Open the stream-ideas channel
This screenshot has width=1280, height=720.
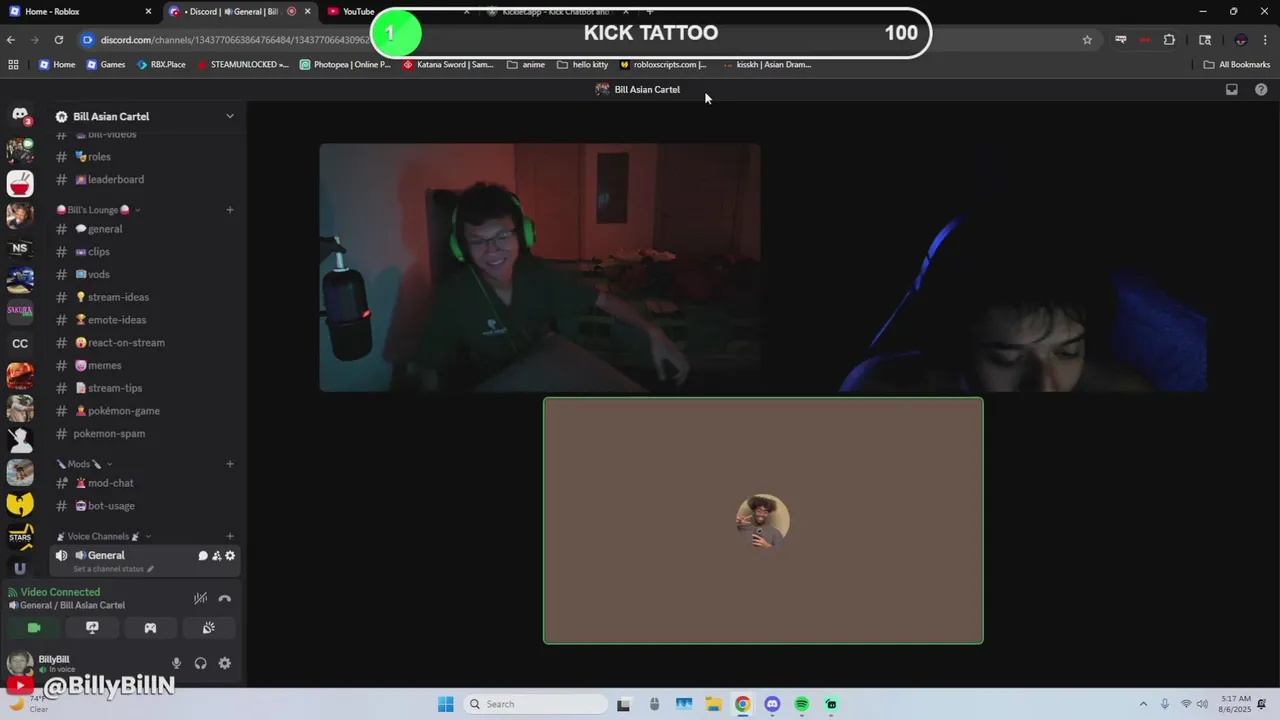pyautogui.click(x=145, y=297)
